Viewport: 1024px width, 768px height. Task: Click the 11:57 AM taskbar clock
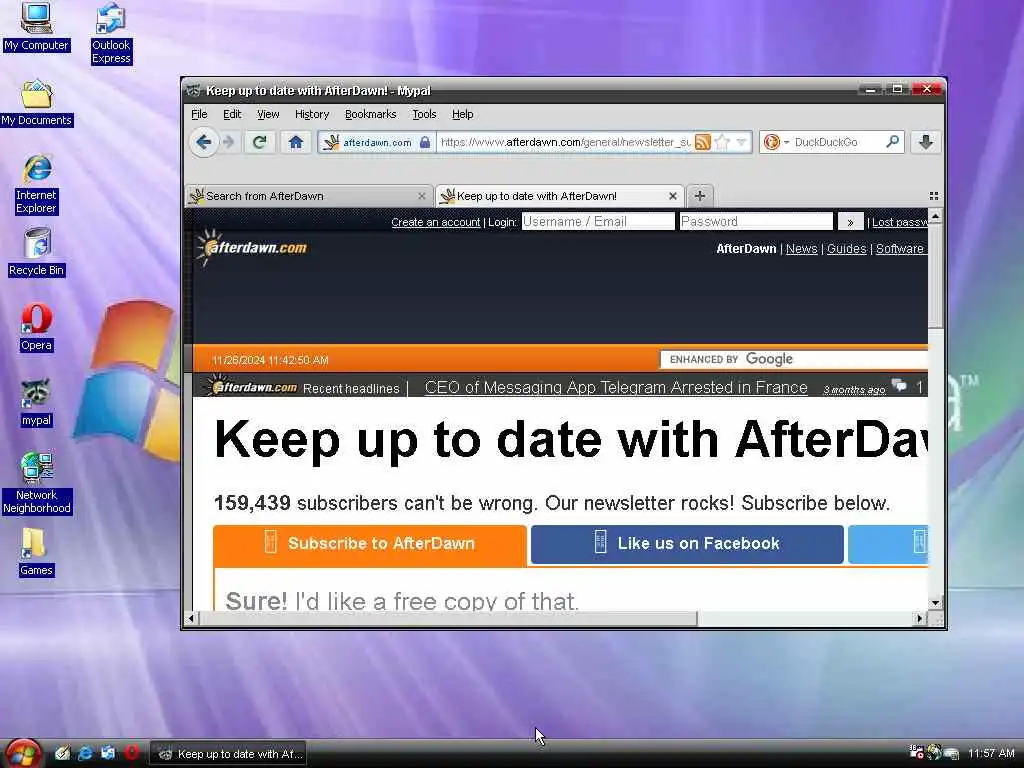pos(991,754)
